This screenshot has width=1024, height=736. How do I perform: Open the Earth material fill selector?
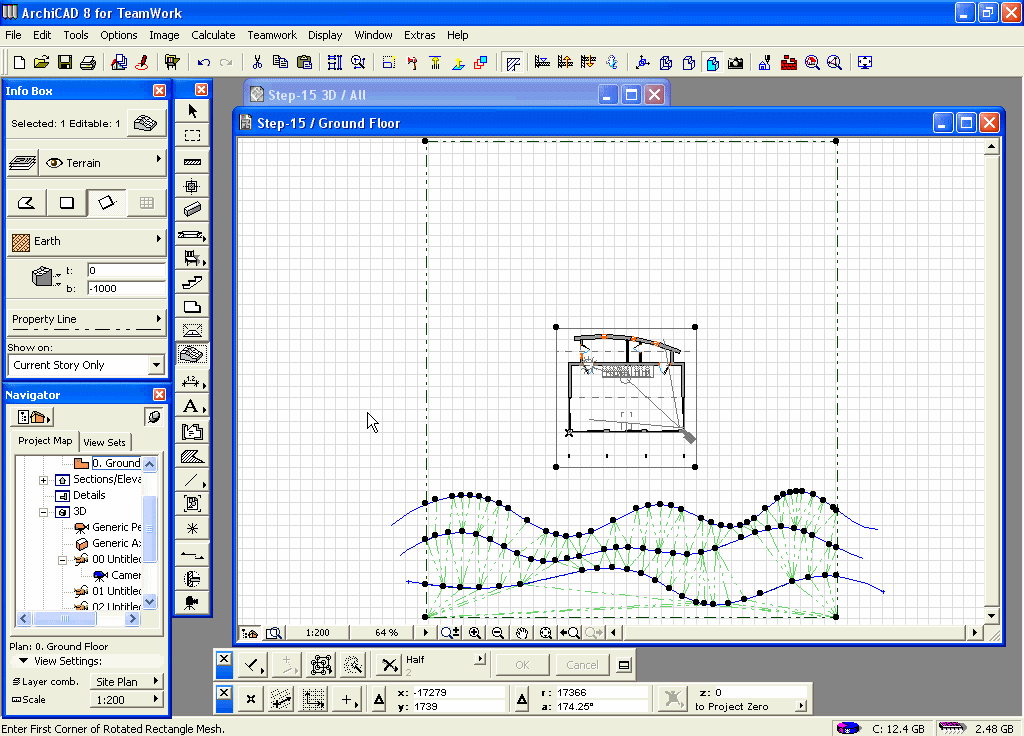(85, 241)
